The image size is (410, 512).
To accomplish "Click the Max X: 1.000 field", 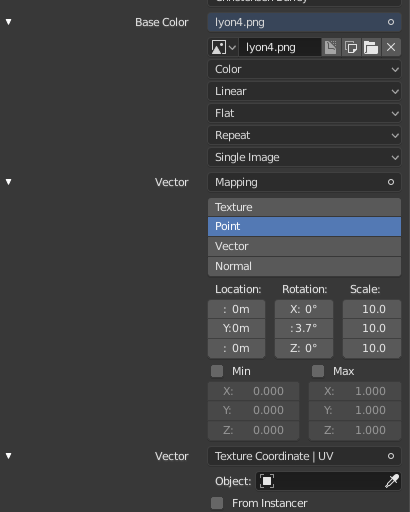I will tap(355, 391).
